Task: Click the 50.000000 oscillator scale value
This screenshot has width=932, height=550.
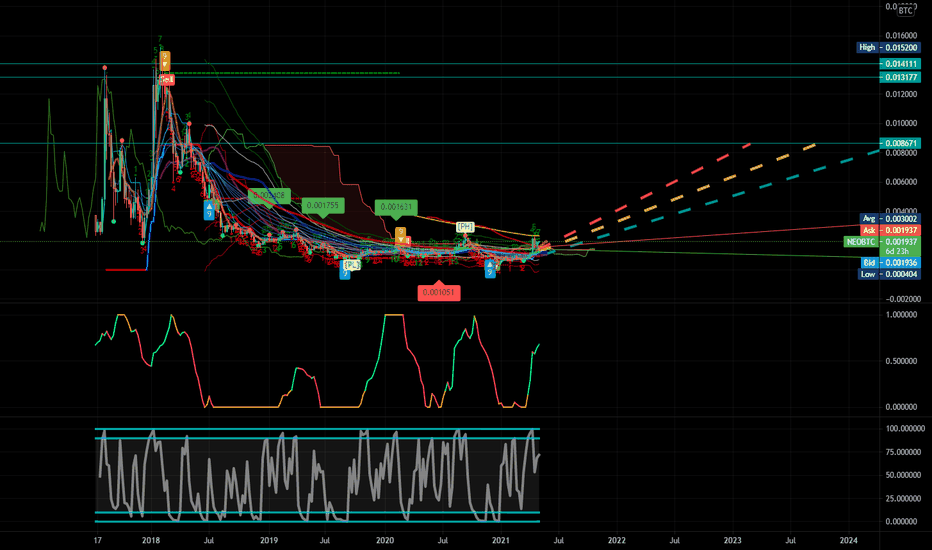Action: click(x=905, y=475)
